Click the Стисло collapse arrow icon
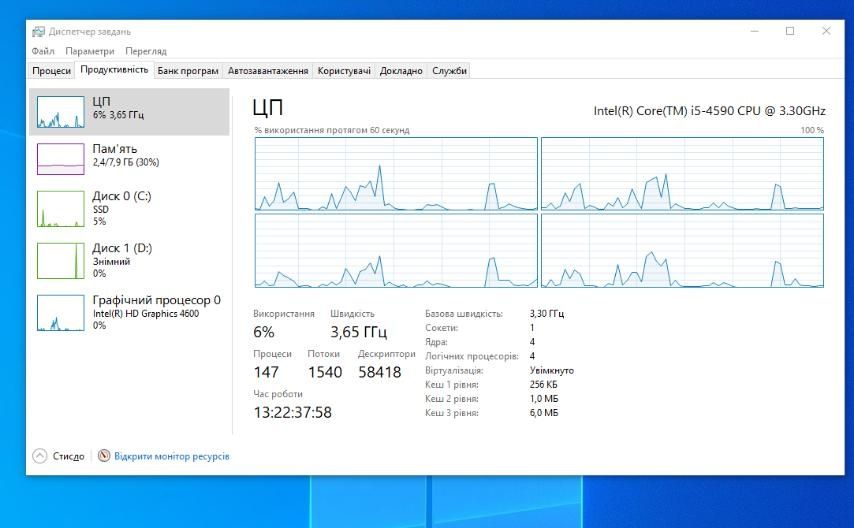This screenshot has width=854, height=528. tap(40, 456)
